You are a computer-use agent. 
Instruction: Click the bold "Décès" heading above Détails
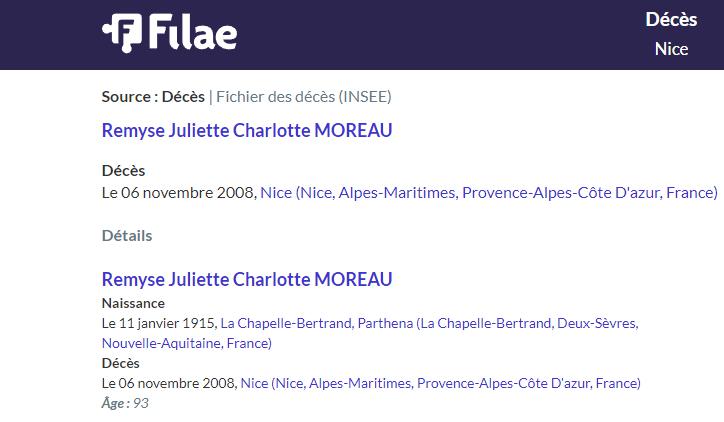123,170
